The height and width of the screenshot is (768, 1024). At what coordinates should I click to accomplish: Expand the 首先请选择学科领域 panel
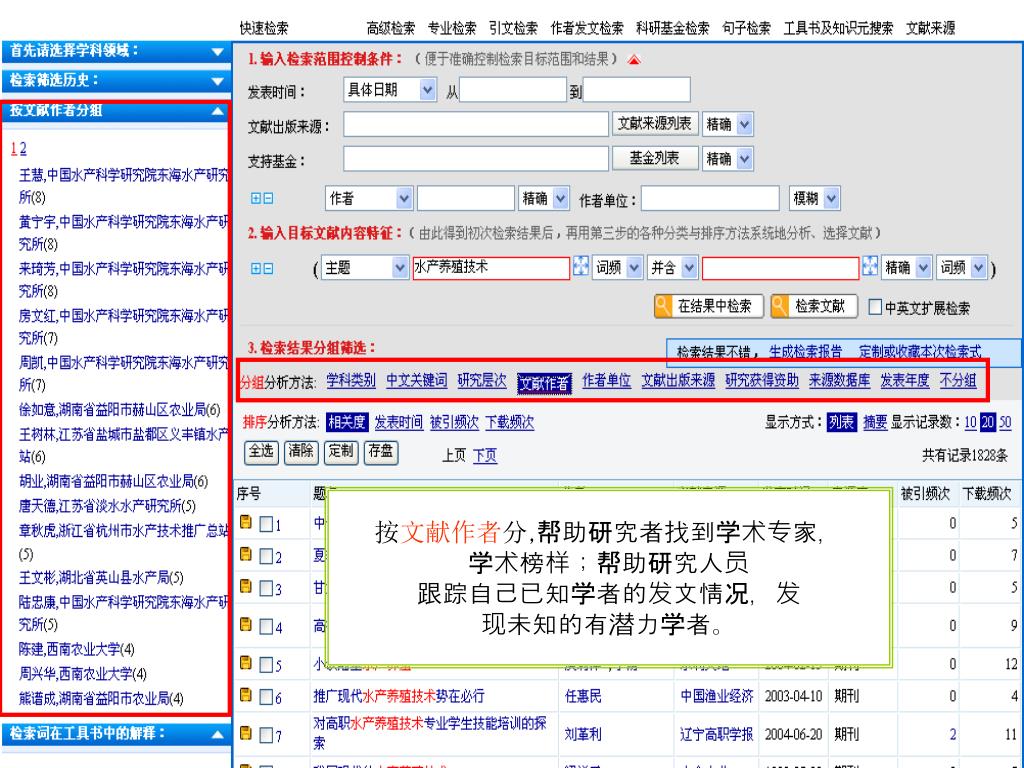click(217, 52)
